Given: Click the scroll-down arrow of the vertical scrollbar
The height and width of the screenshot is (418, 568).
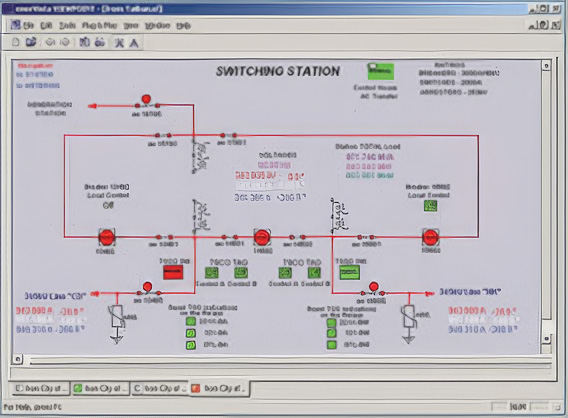Looking at the screenshot, I should tap(546, 339).
